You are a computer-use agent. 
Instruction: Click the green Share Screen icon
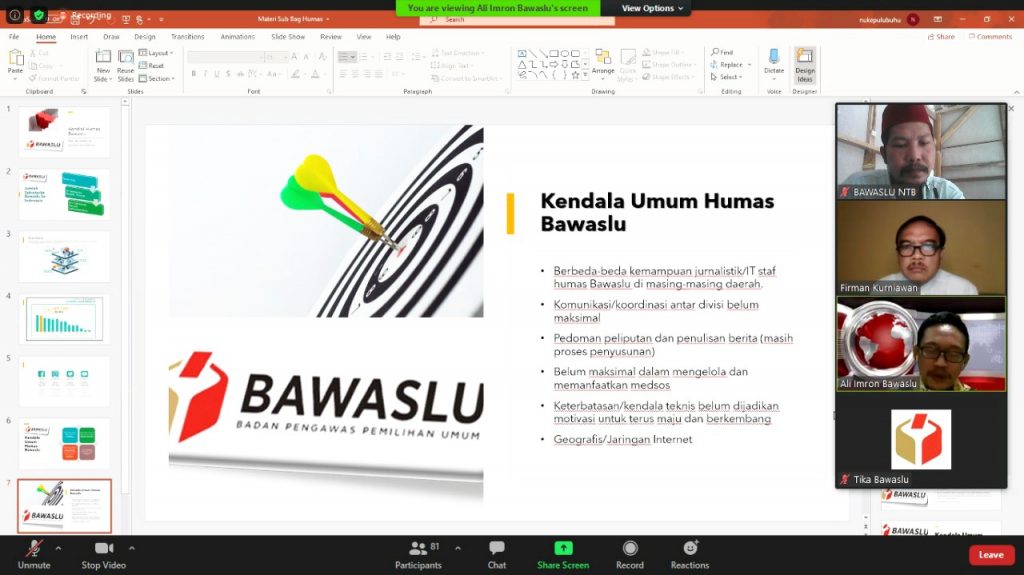pos(563,548)
